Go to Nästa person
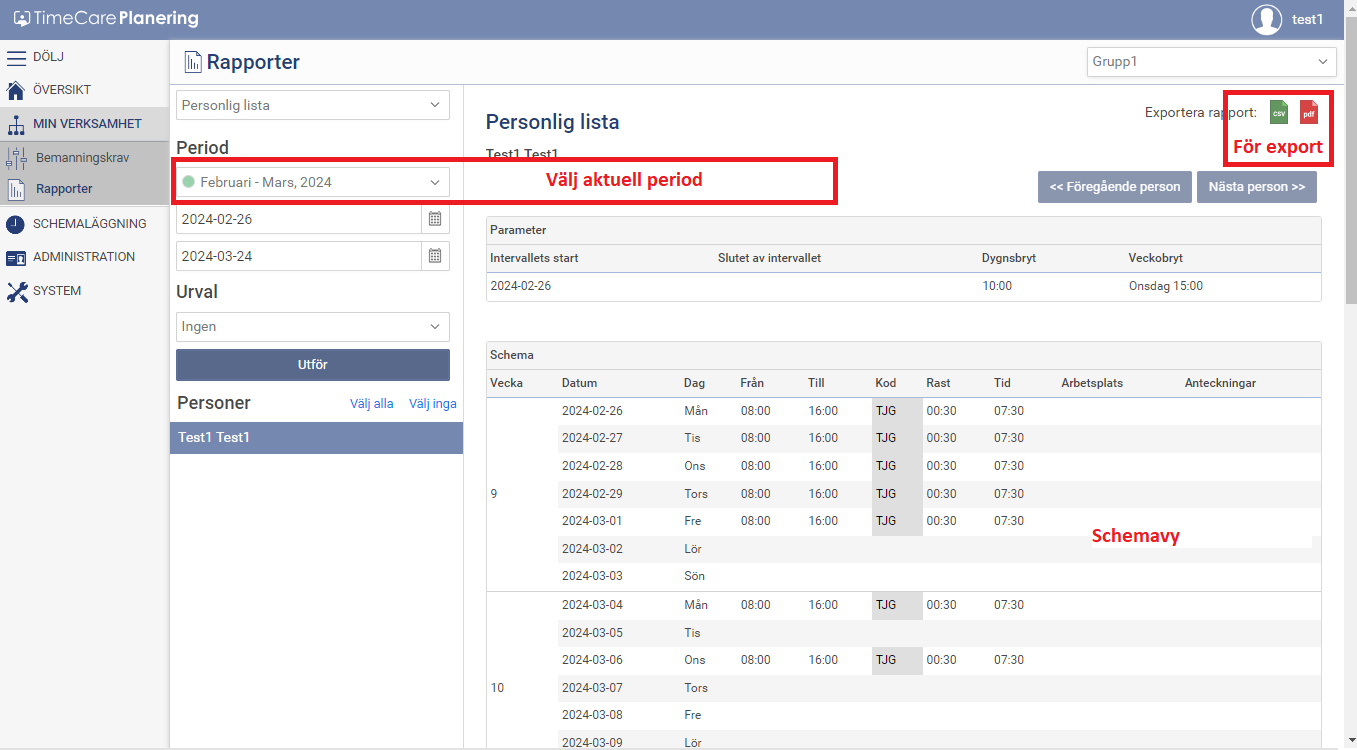The image size is (1357, 750). point(1256,187)
